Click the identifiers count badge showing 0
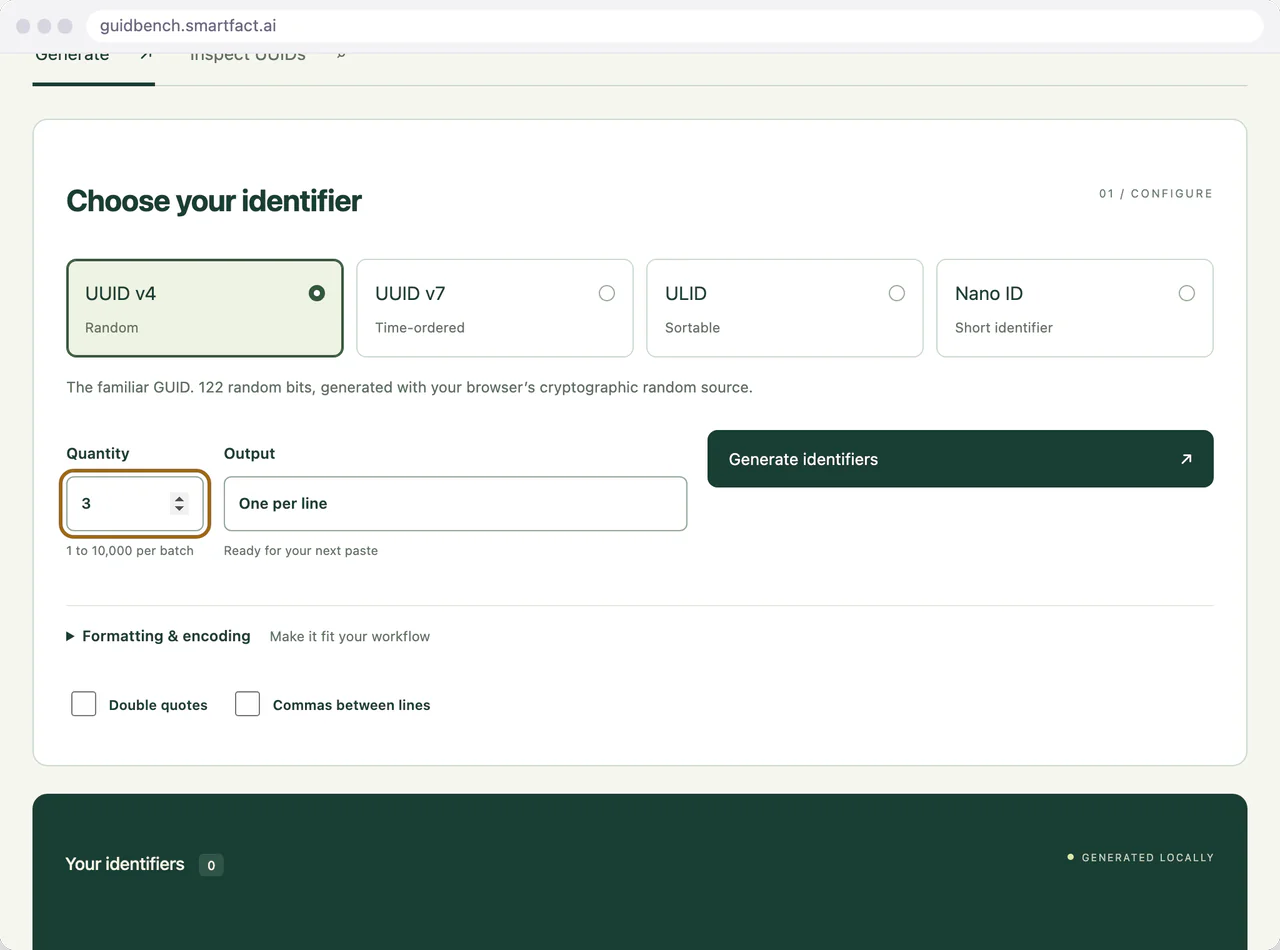This screenshot has width=1280, height=950. point(210,865)
